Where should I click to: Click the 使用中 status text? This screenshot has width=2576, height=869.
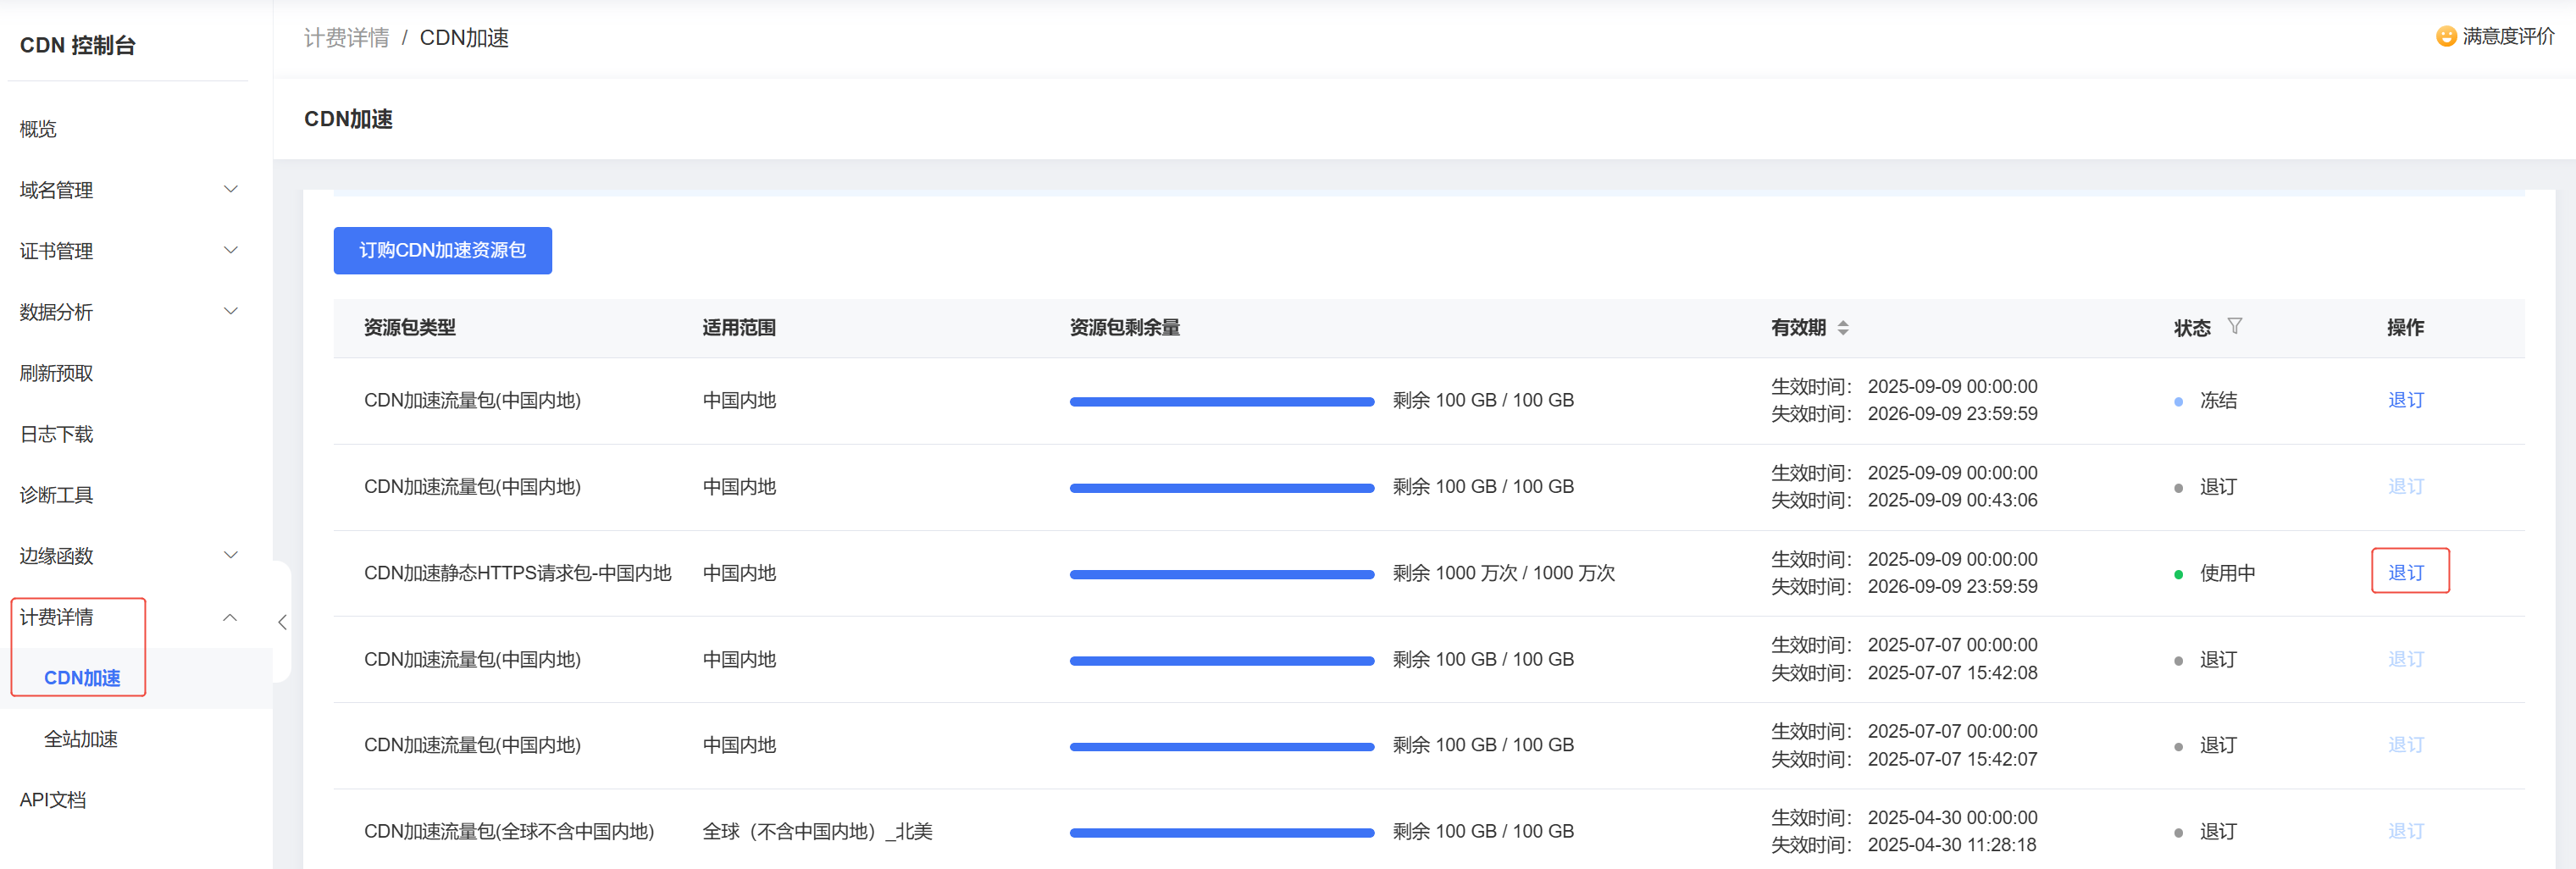(2227, 573)
